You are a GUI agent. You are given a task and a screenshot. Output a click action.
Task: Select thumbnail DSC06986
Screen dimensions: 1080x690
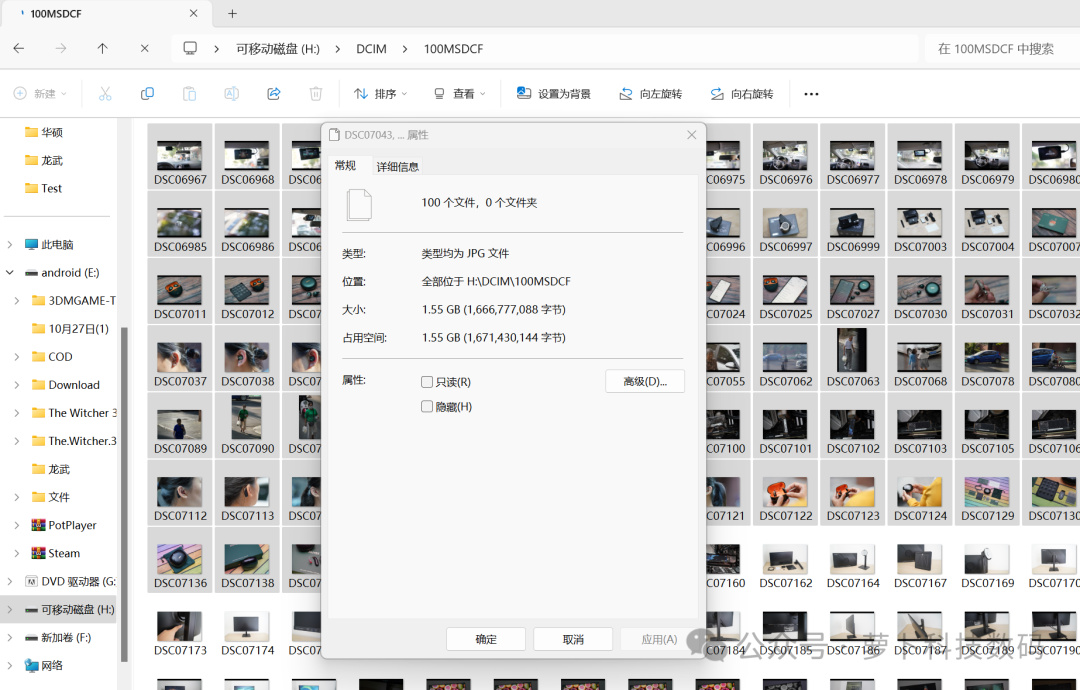click(x=247, y=223)
